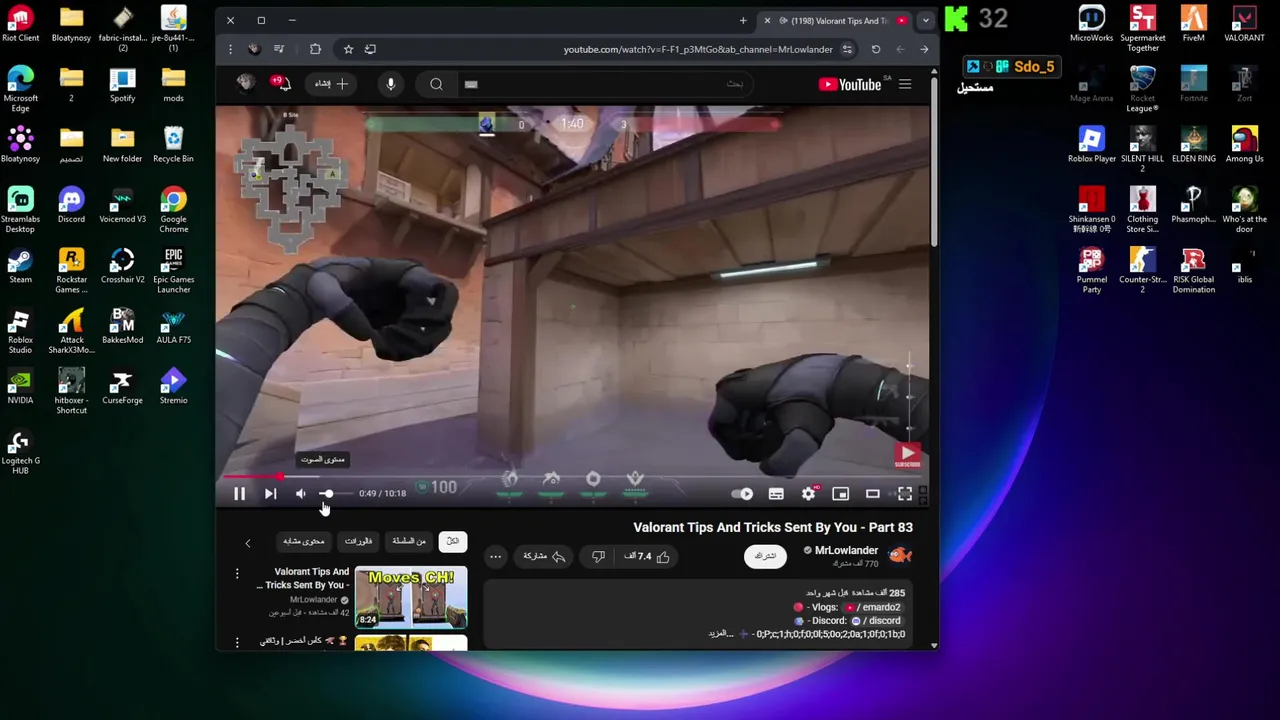Open the YouTube notifications bell
The image size is (1280, 720).
[x=283, y=84]
